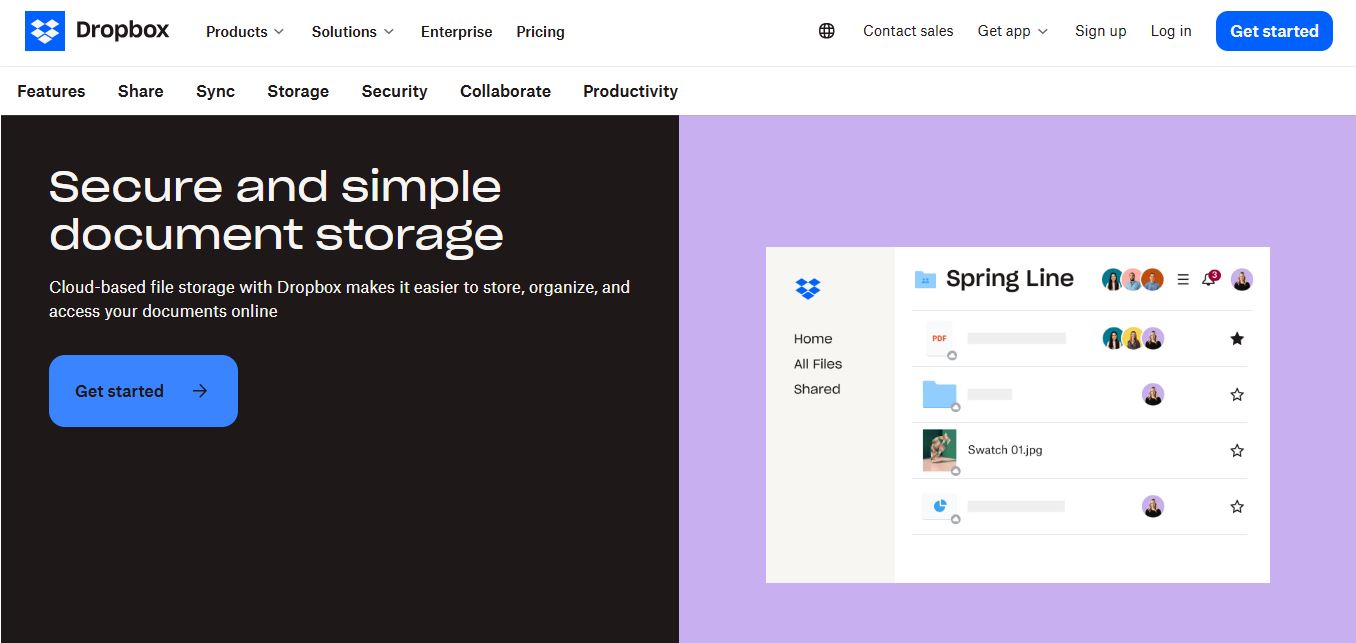Click the Contact sales link

pos(908,31)
